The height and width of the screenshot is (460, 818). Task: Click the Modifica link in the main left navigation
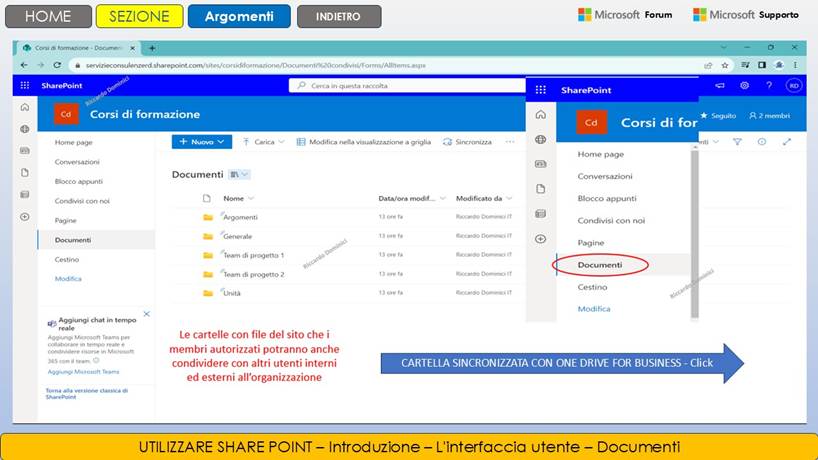(x=68, y=279)
